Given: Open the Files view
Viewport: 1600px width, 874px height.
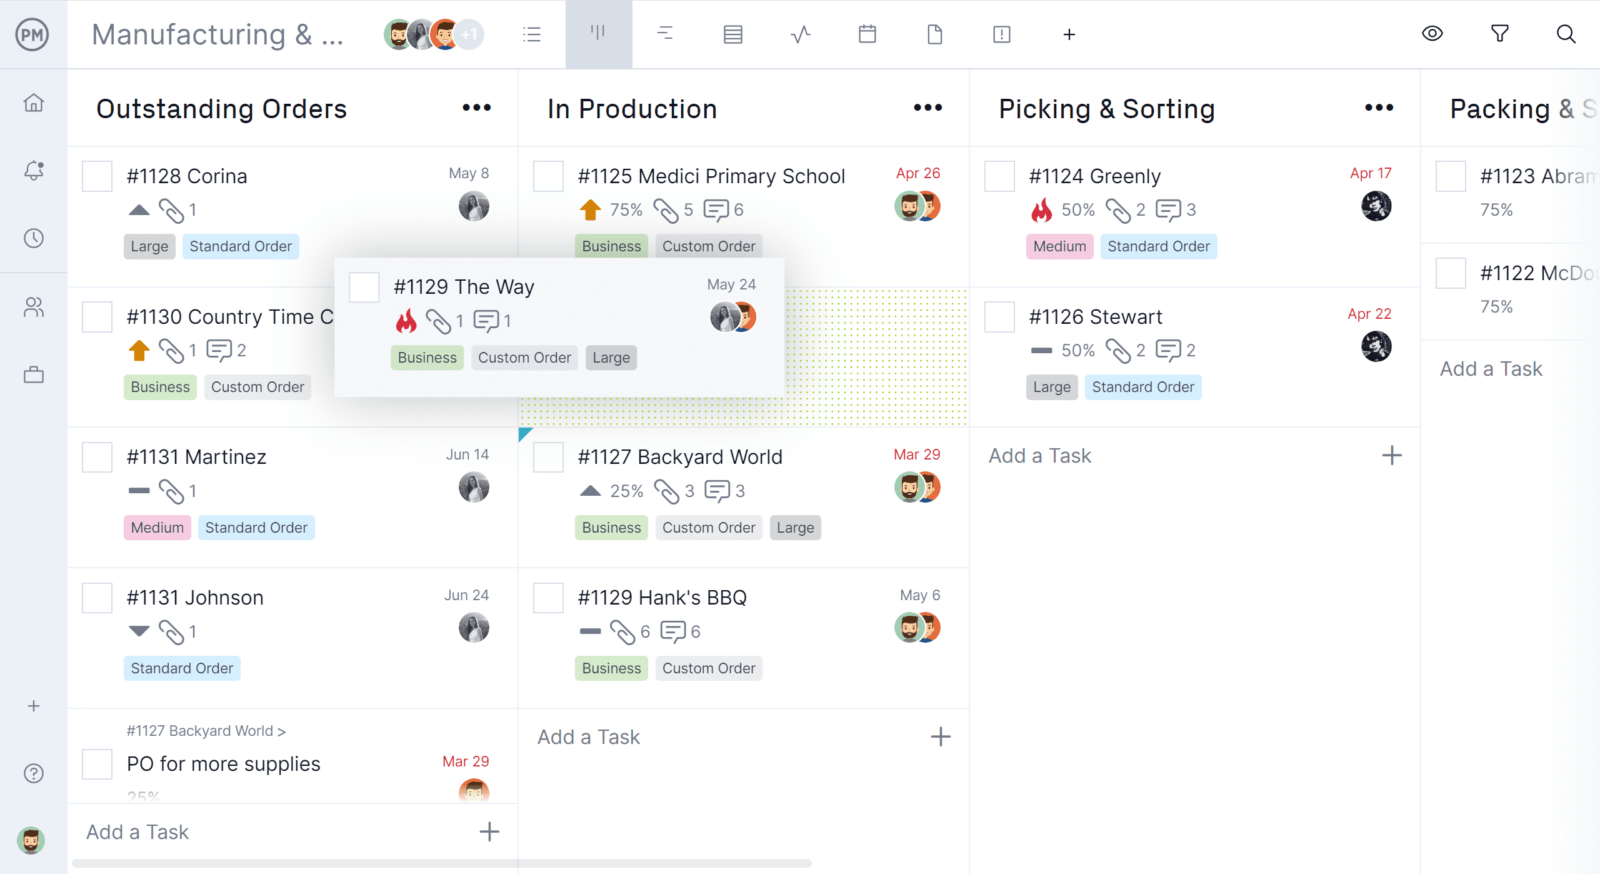Looking at the screenshot, I should (x=934, y=33).
